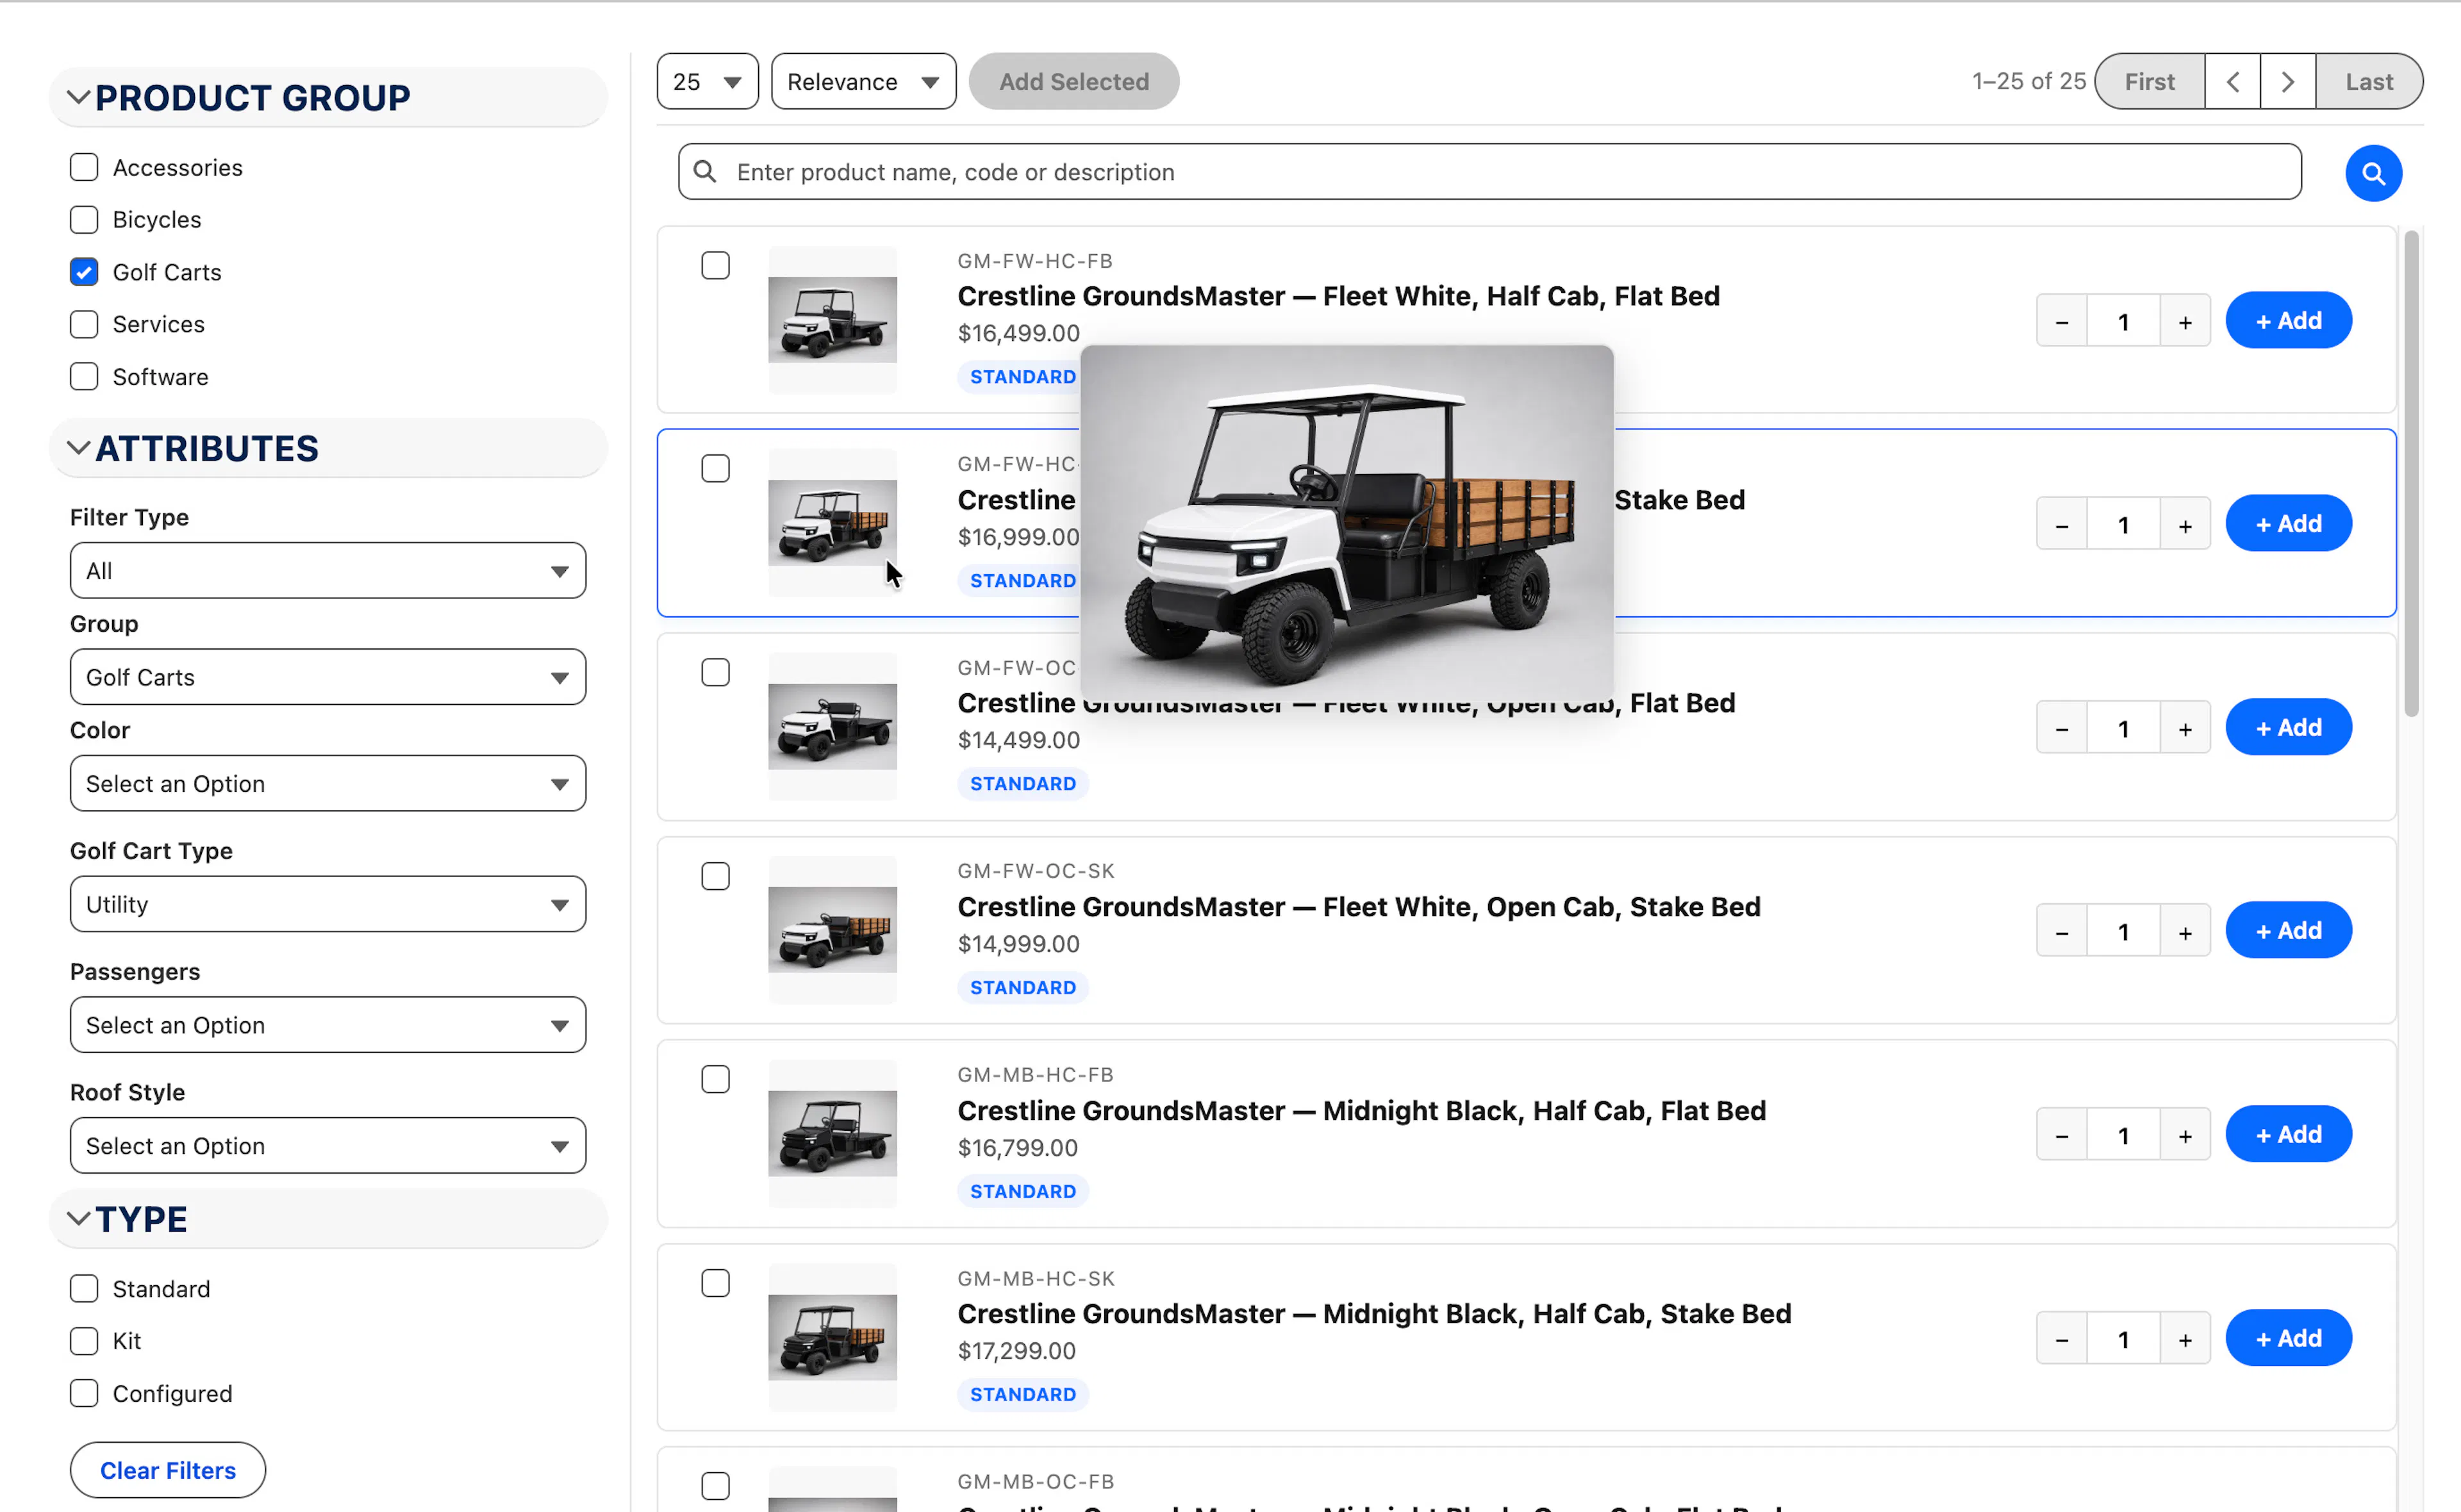Open the Passengers dropdown
The image size is (2461, 1512).
point(328,1025)
